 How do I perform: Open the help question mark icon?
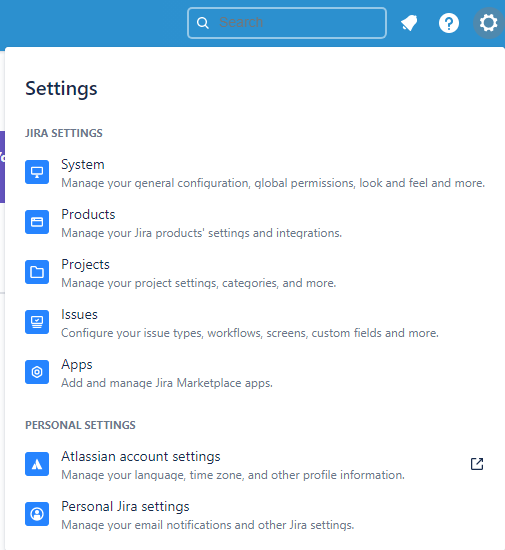click(449, 23)
